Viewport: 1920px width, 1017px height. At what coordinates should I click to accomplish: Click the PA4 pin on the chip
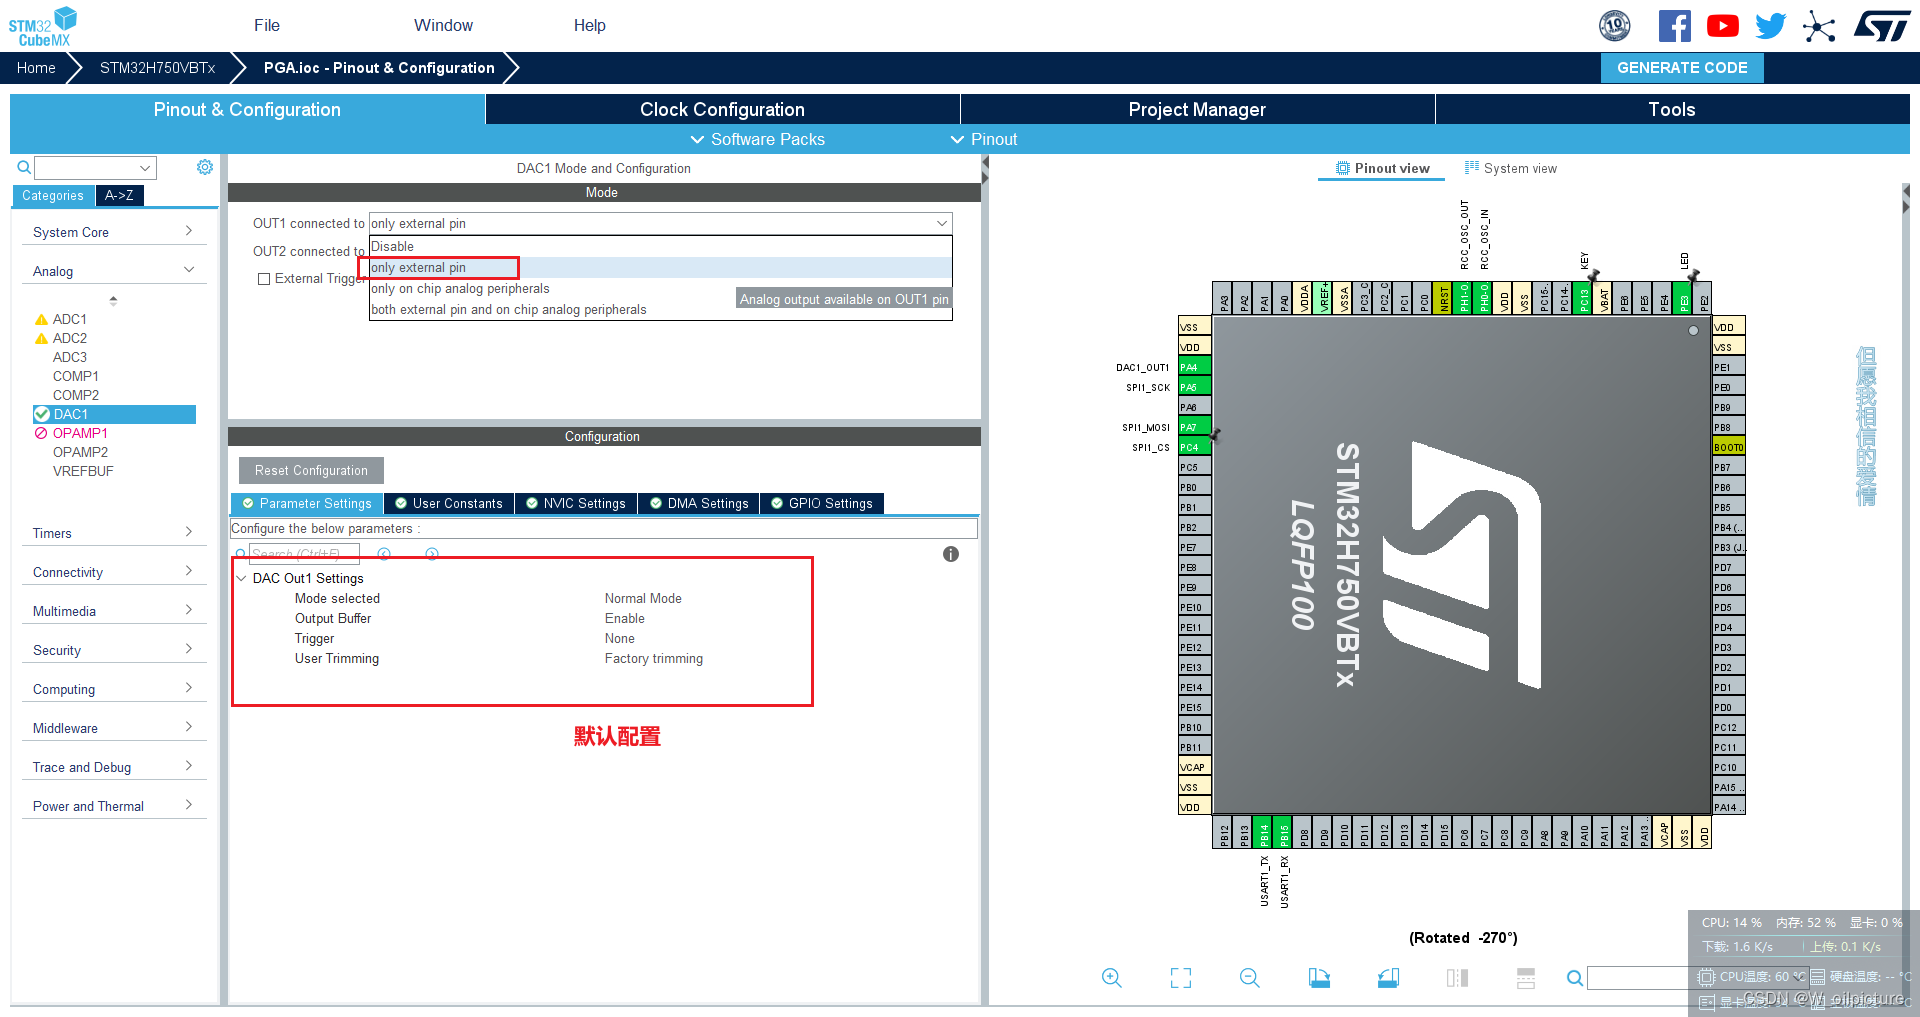pos(1194,367)
